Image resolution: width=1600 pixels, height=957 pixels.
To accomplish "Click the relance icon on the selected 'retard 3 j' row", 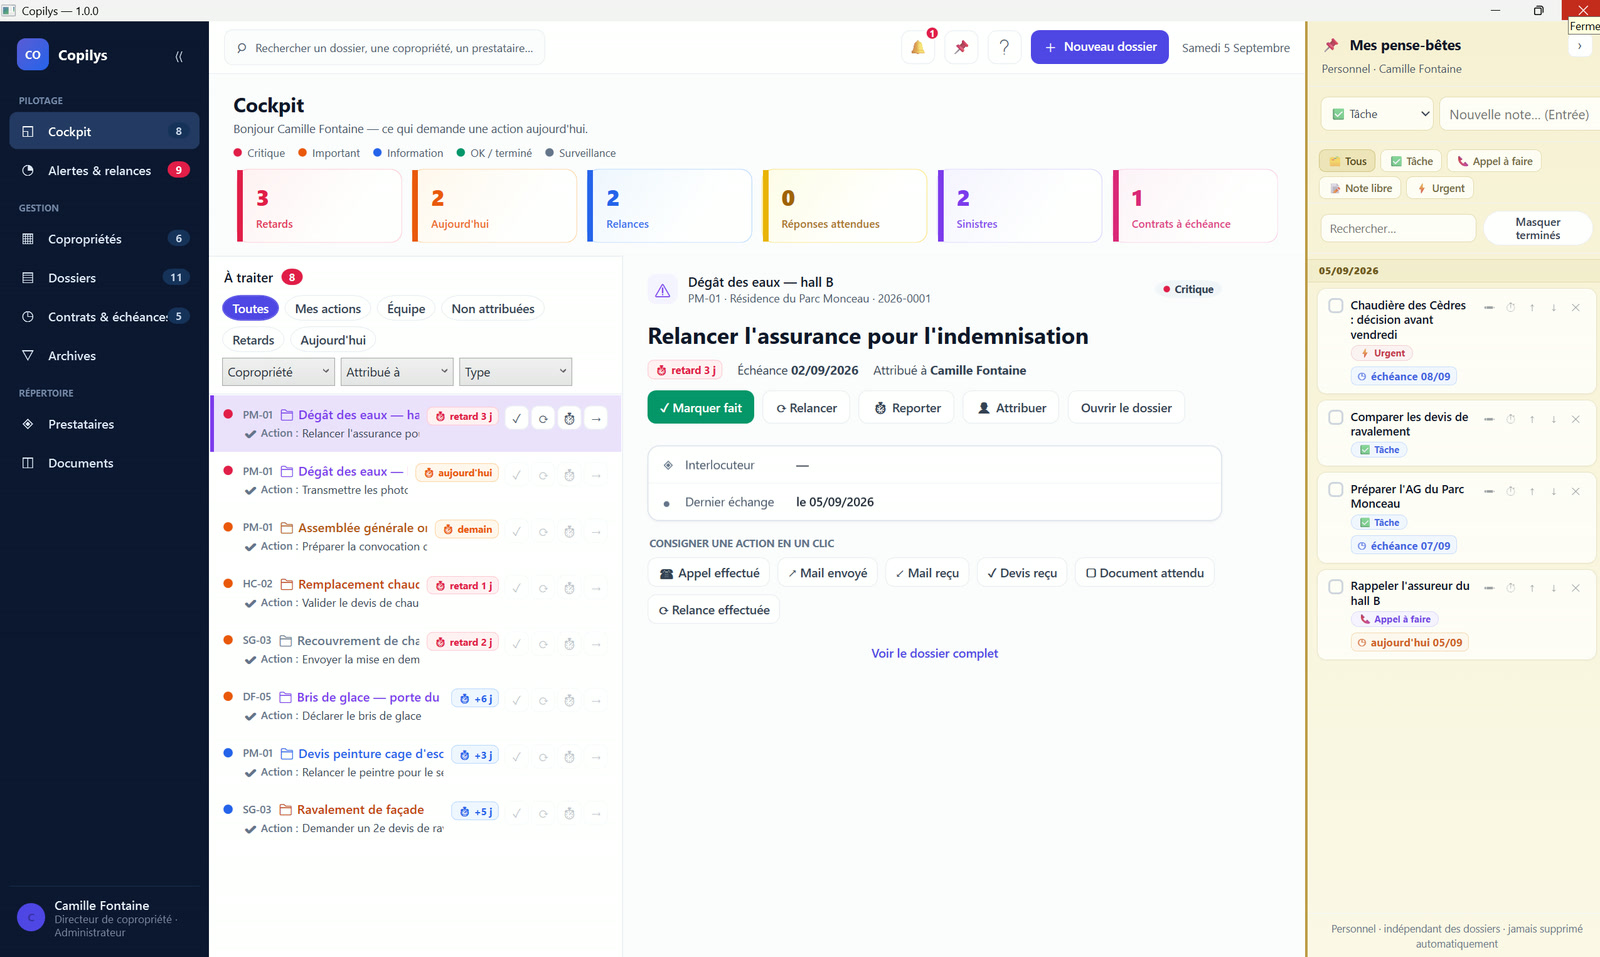I will point(543,418).
